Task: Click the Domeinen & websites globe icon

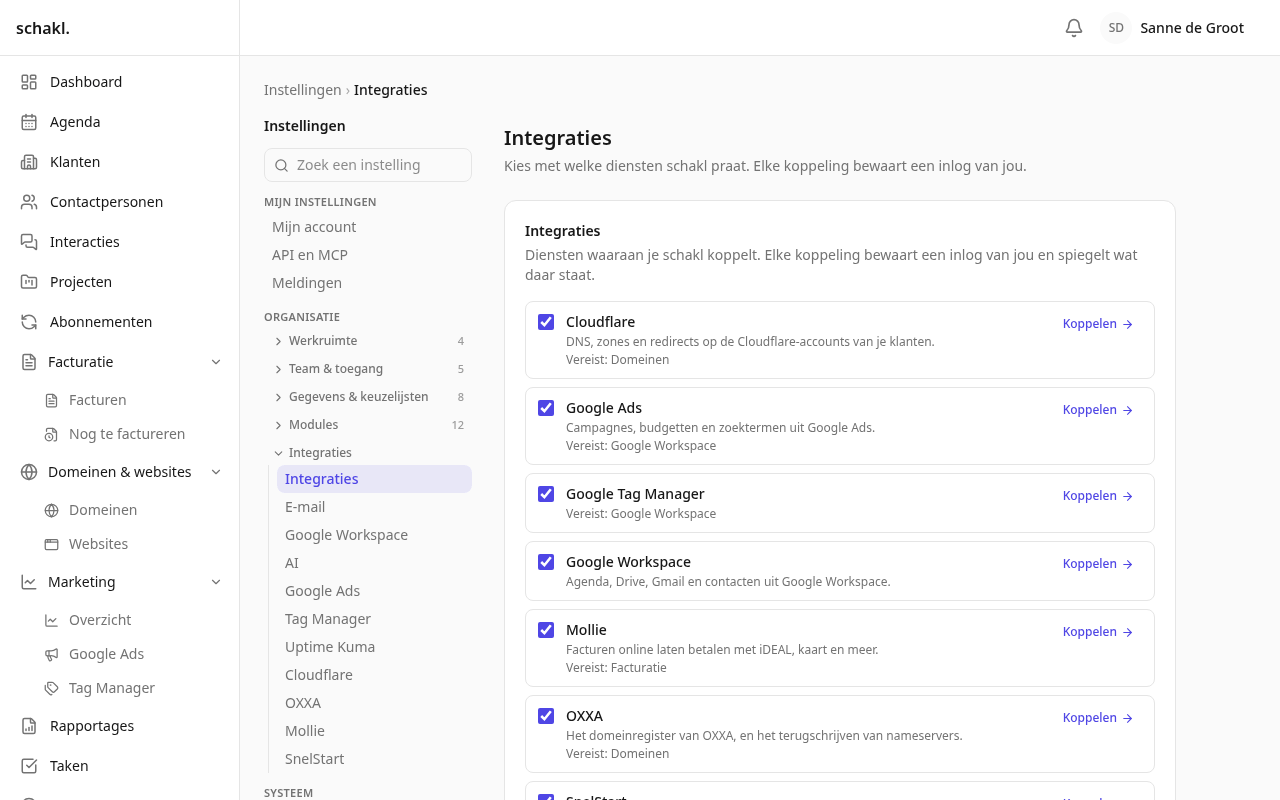Action: click(29, 472)
